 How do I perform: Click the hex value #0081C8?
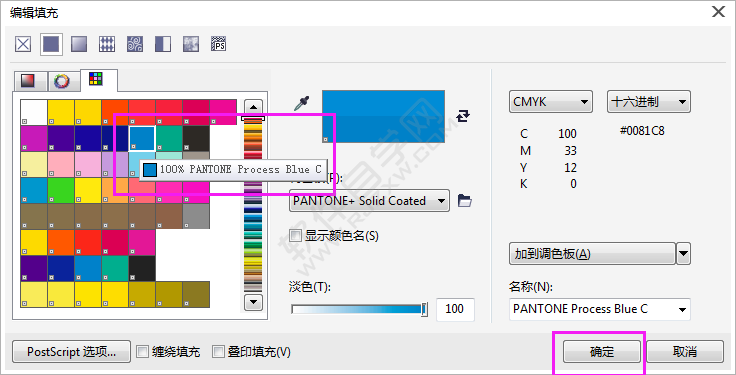pyautogui.click(x=642, y=130)
